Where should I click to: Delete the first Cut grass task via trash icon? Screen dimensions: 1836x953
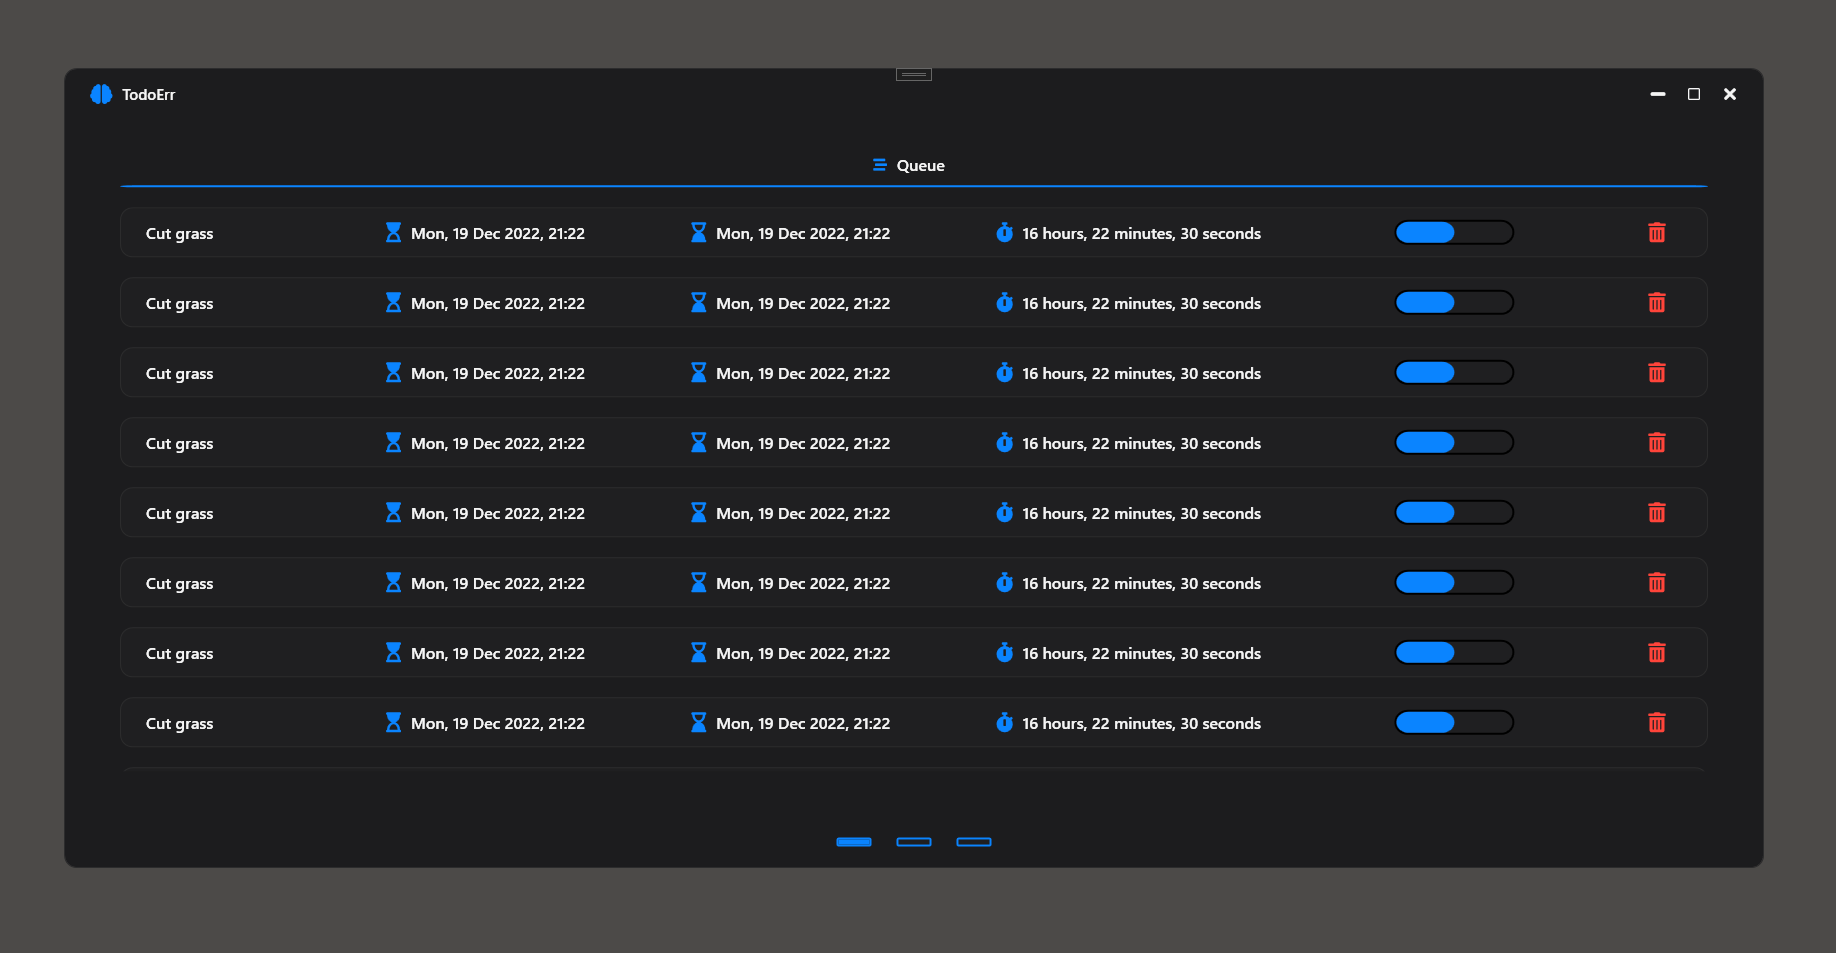click(x=1657, y=232)
